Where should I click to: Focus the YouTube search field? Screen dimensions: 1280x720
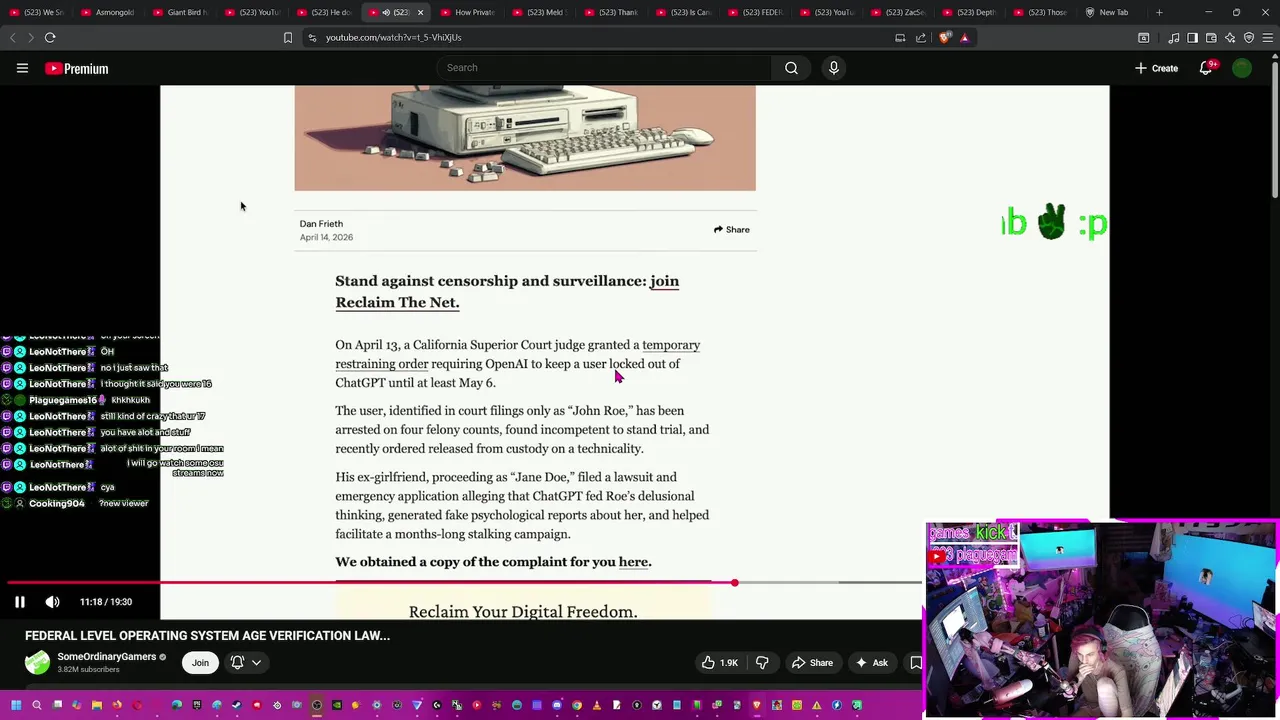[x=604, y=68]
